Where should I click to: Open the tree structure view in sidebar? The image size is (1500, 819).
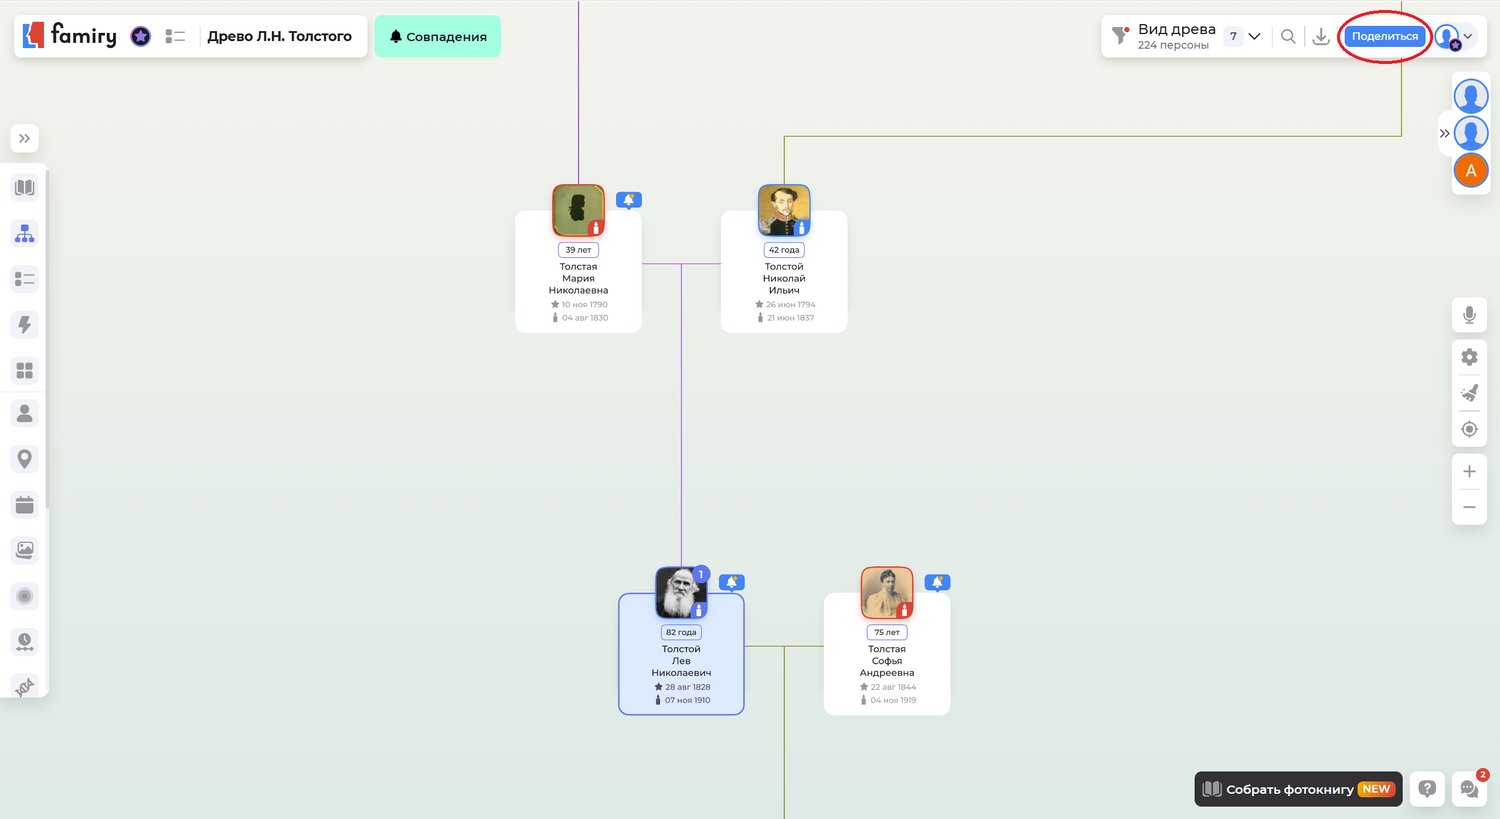[x=25, y=233]
